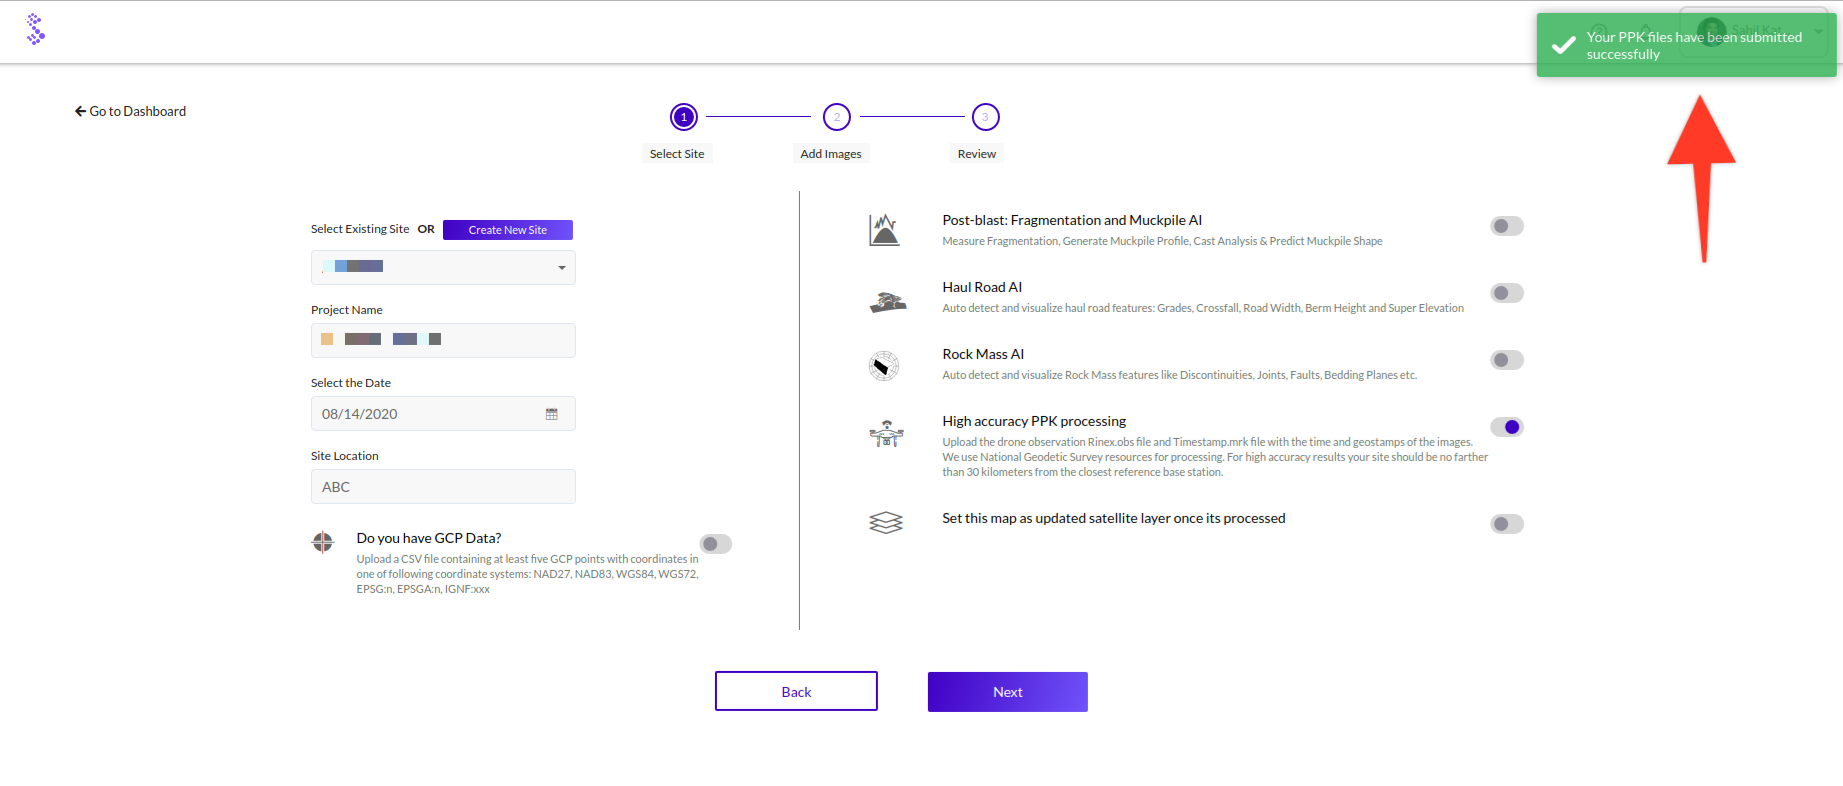Click Create New Site button
The width and height of the screenshot is (1843, 786).
coord(508,230)
